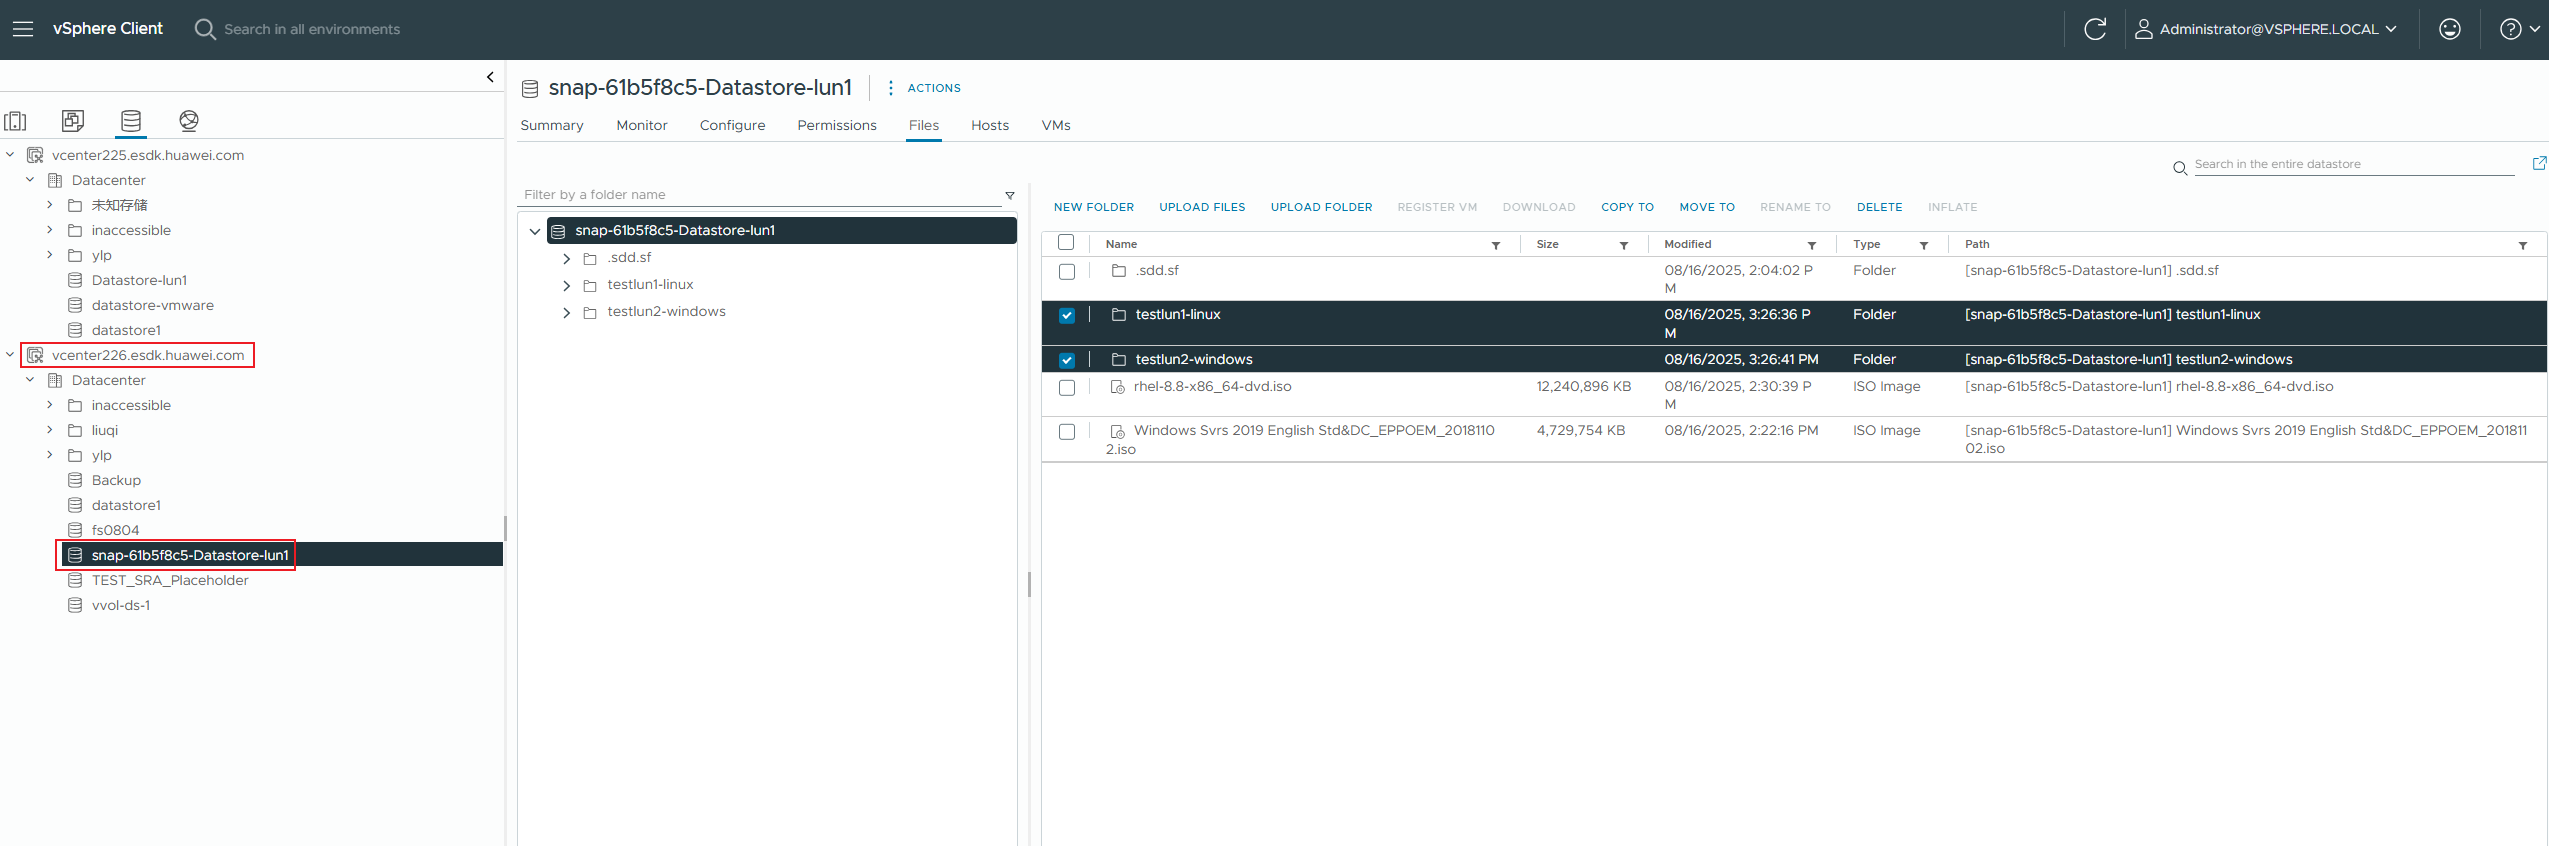2549x846 pixels.
Task: Collapse vcenter225.esdk.huawei.com tree node
Action: (x=10, y=155)
